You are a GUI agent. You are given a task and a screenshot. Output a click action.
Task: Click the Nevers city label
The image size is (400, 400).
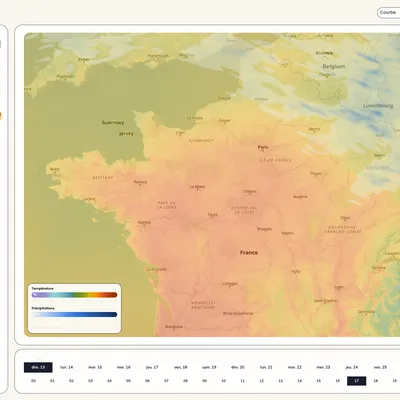288,233
